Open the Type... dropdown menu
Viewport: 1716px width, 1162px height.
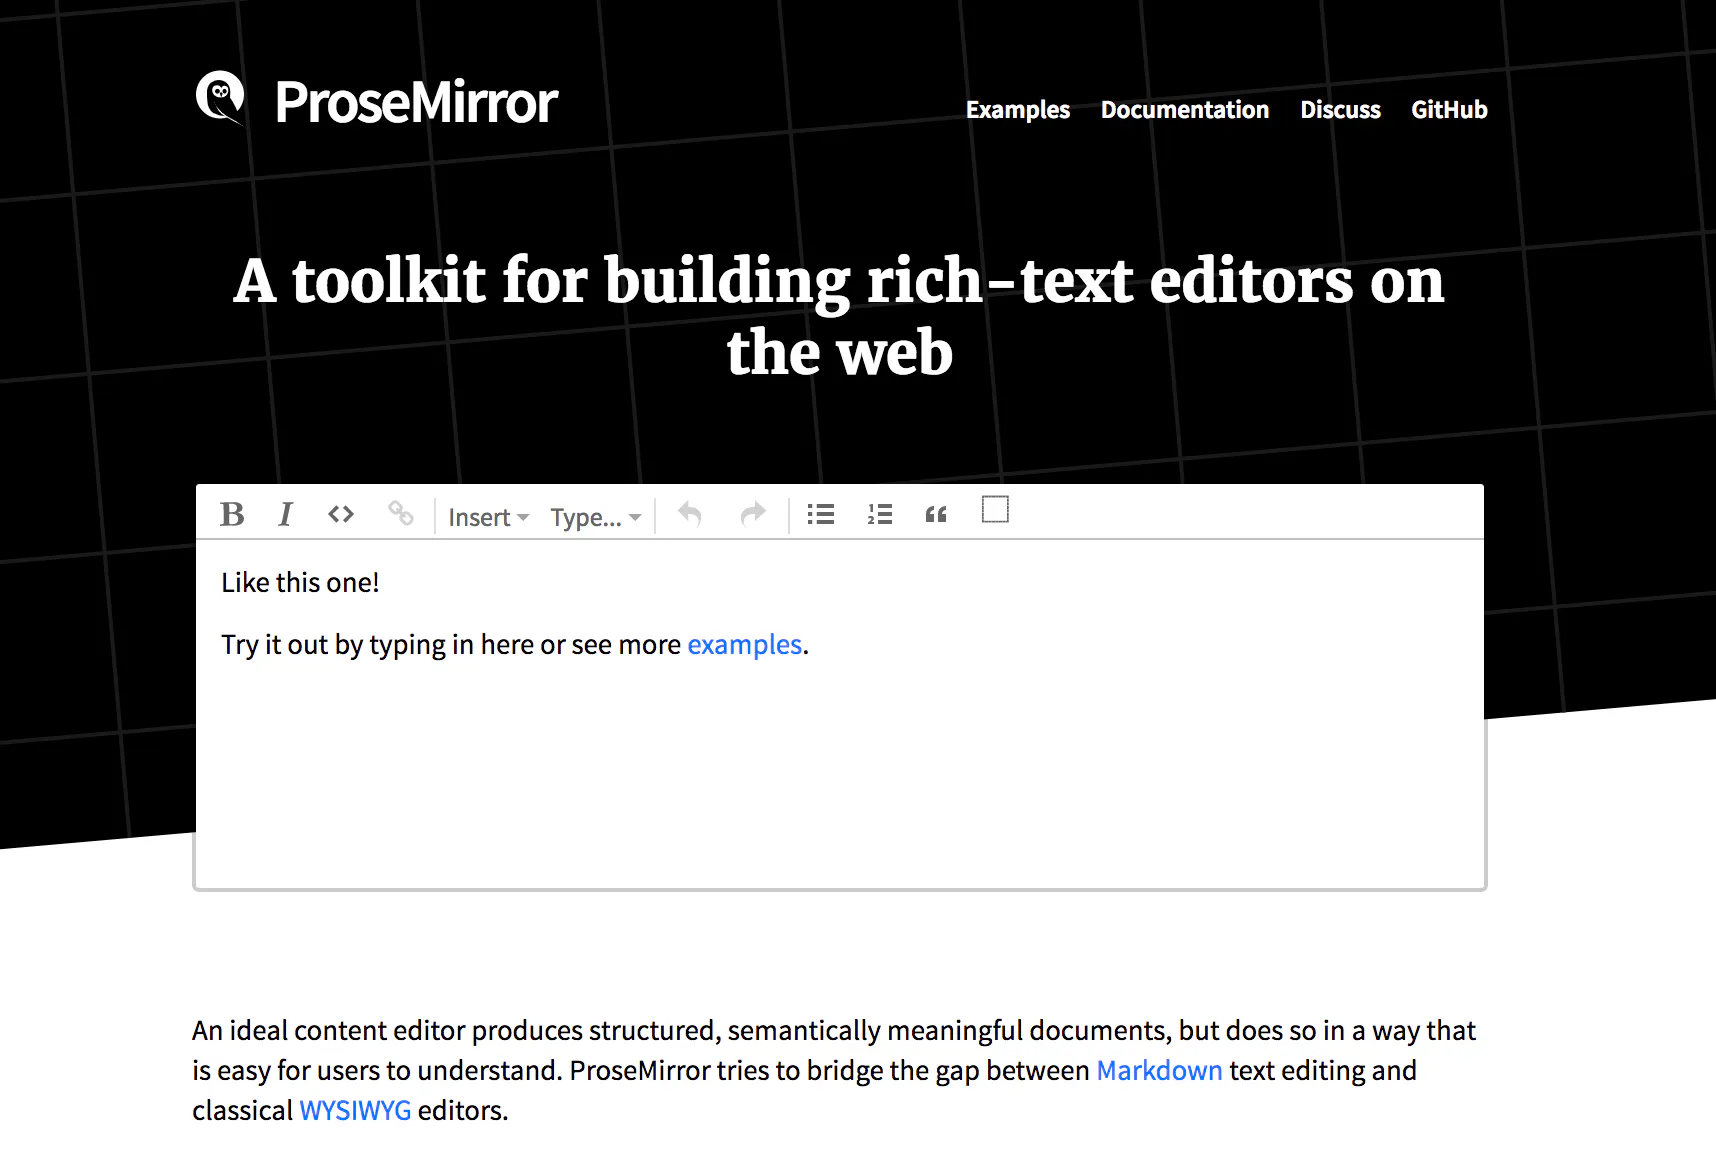coord(595,517)
